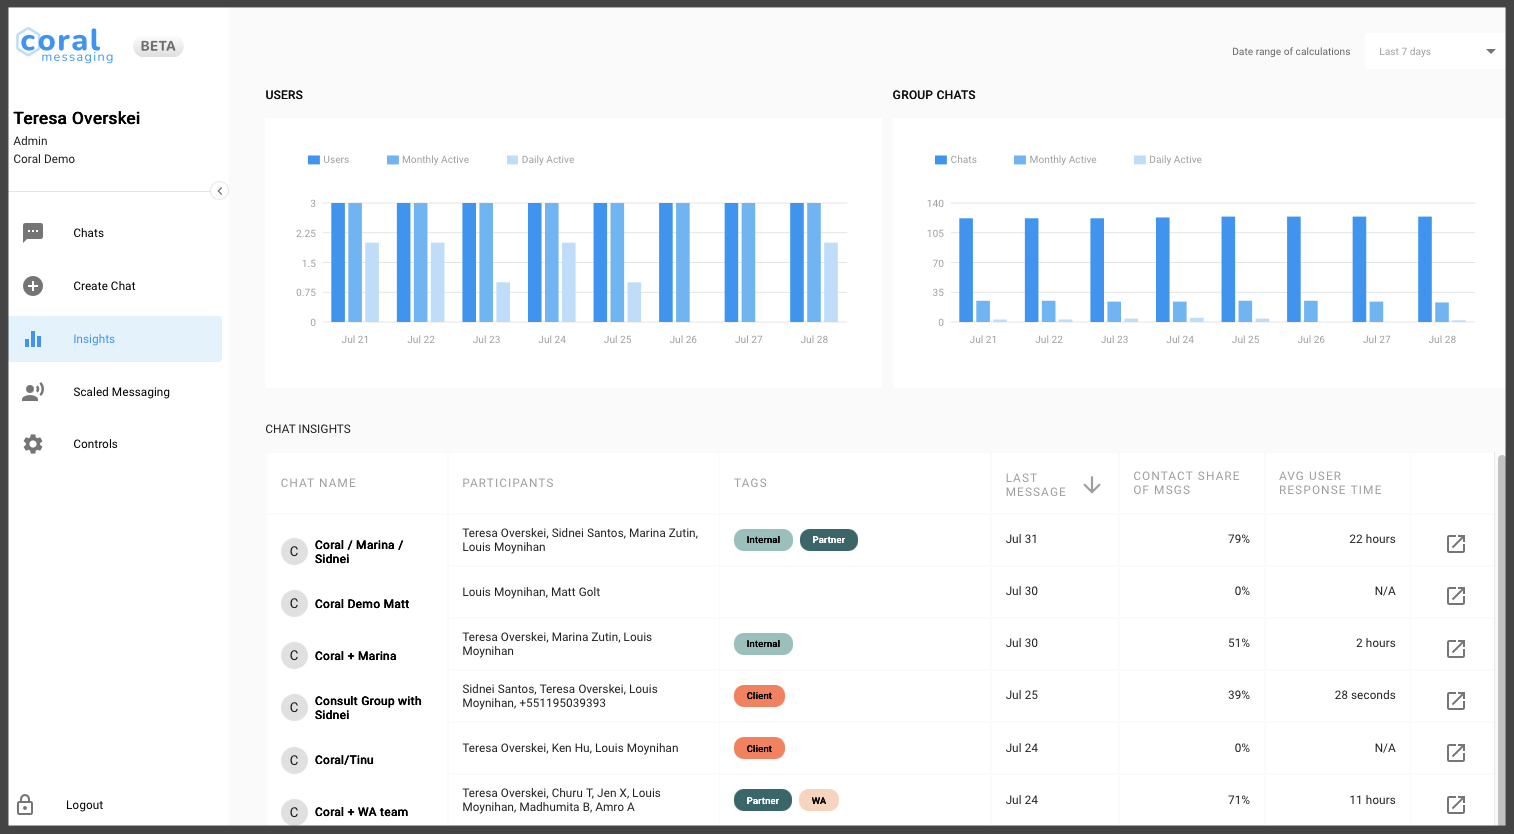Click Client tag on Consult Group with Sidnei
Screen dimensions: 1514x834
[759, 696]
